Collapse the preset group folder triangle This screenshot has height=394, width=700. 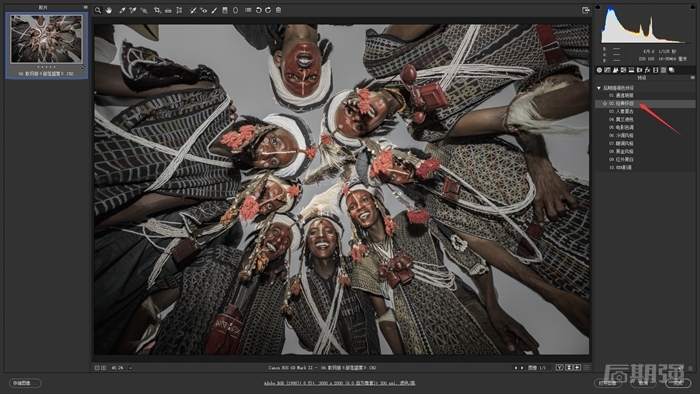click(x=599, y=88)
